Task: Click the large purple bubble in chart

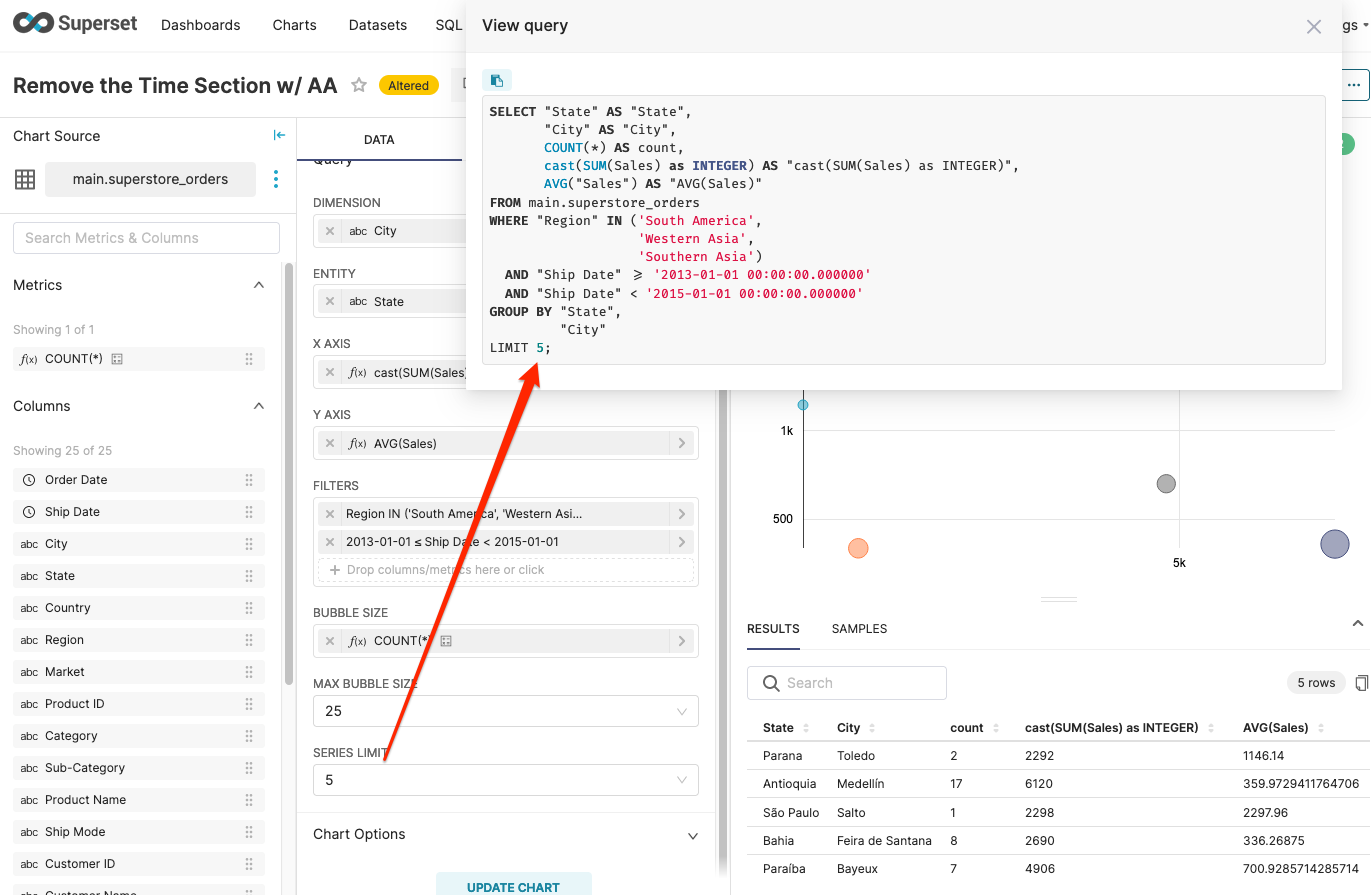Action: point(1335,544)
